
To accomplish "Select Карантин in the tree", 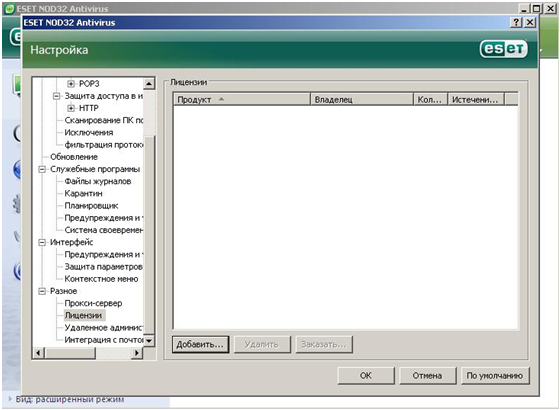I will click(x=83, y=194).
